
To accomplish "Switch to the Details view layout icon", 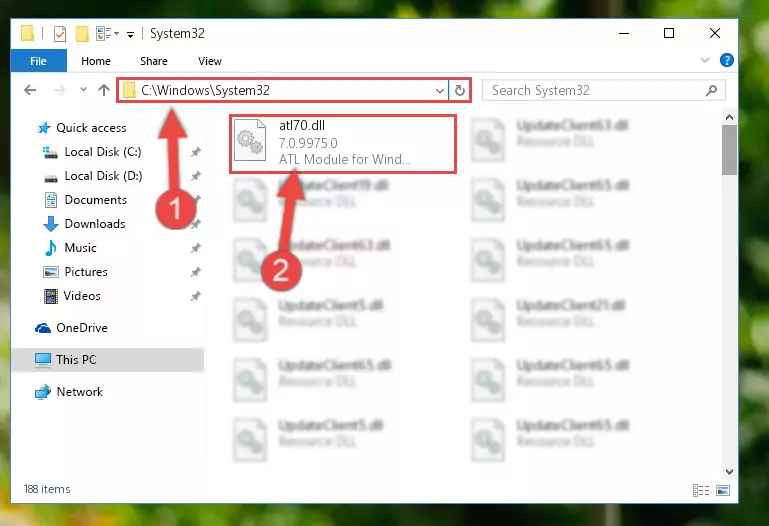I will click(700, 490).
